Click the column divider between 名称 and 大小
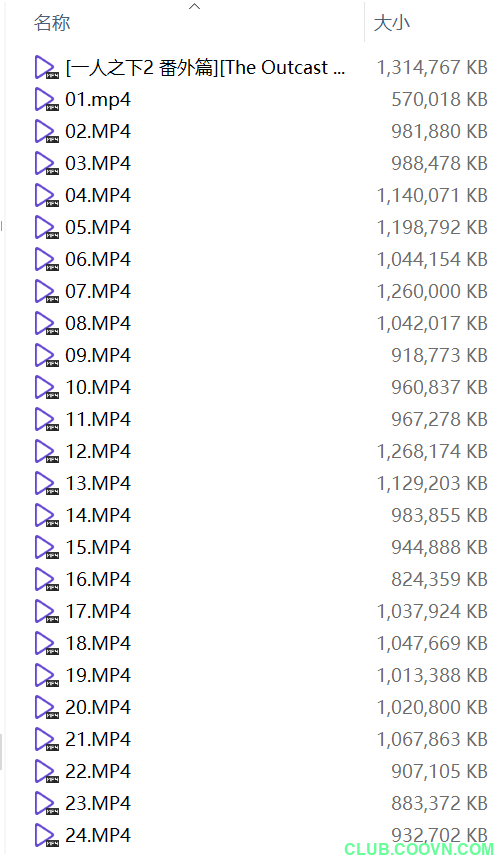Viewport: 499px width, 860px height. tap(364, 22)
